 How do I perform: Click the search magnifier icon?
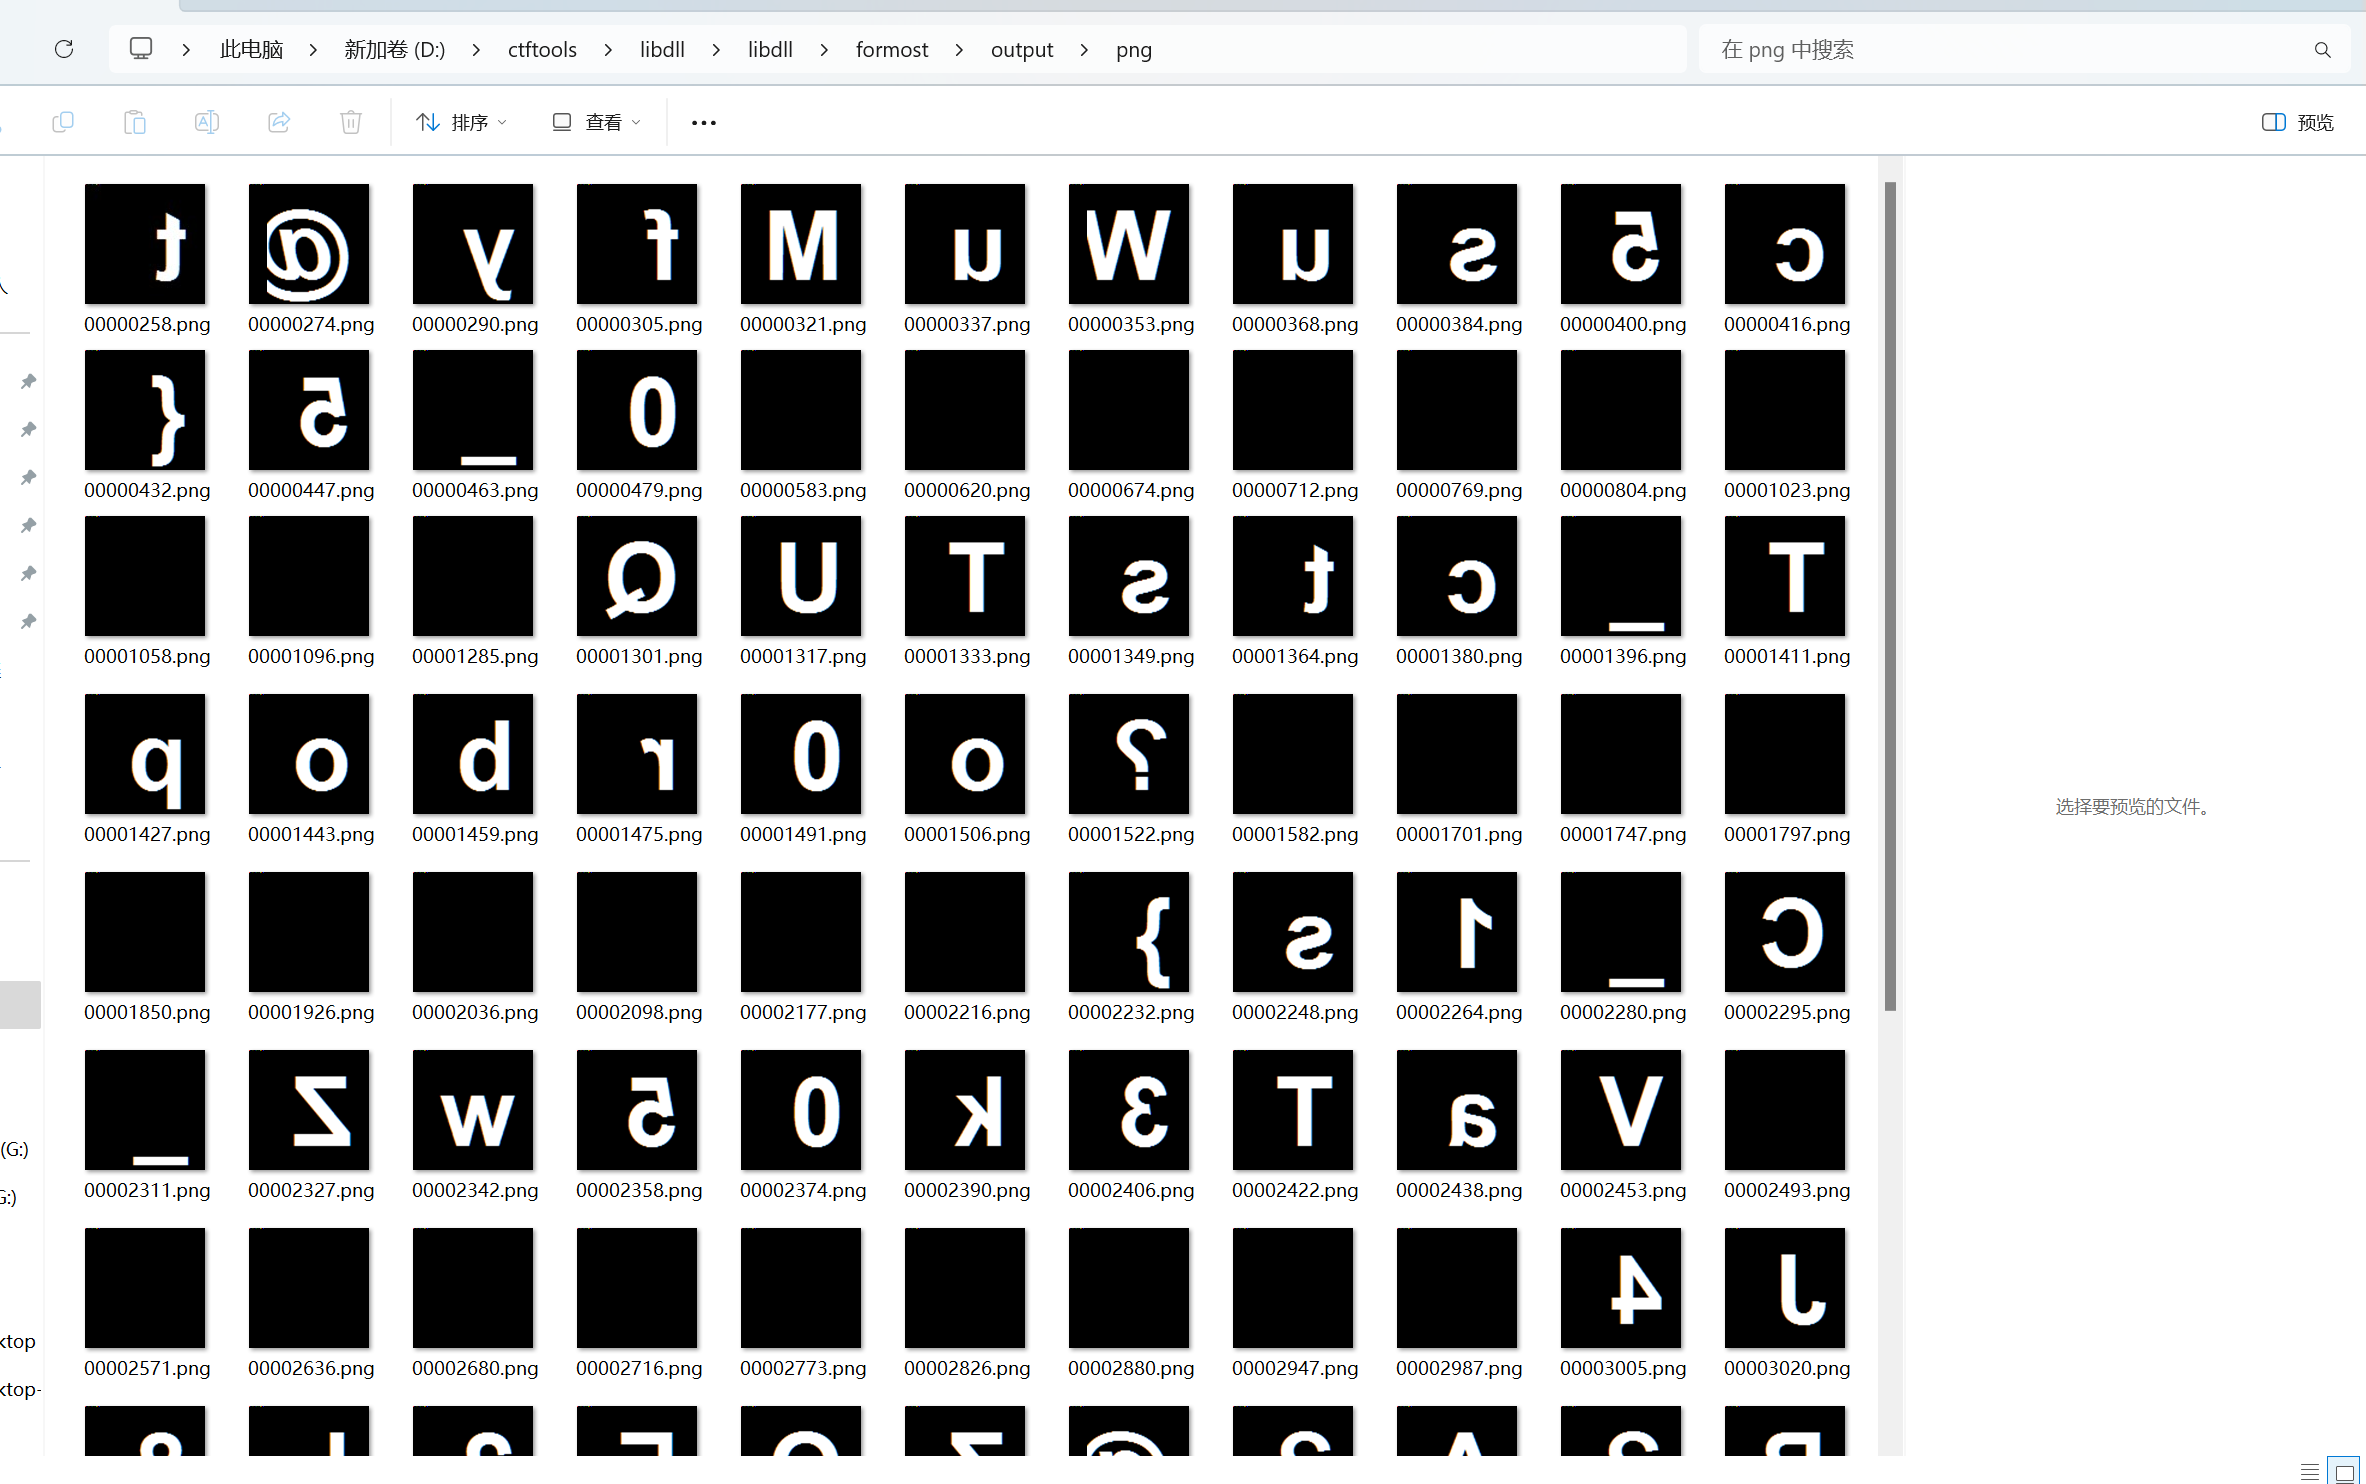click(x=2322, y=50)
